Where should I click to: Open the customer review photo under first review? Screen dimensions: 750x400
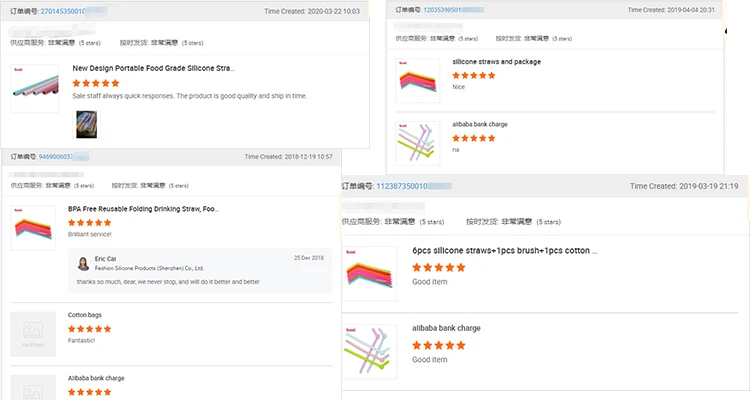click(x=87, y=124)
